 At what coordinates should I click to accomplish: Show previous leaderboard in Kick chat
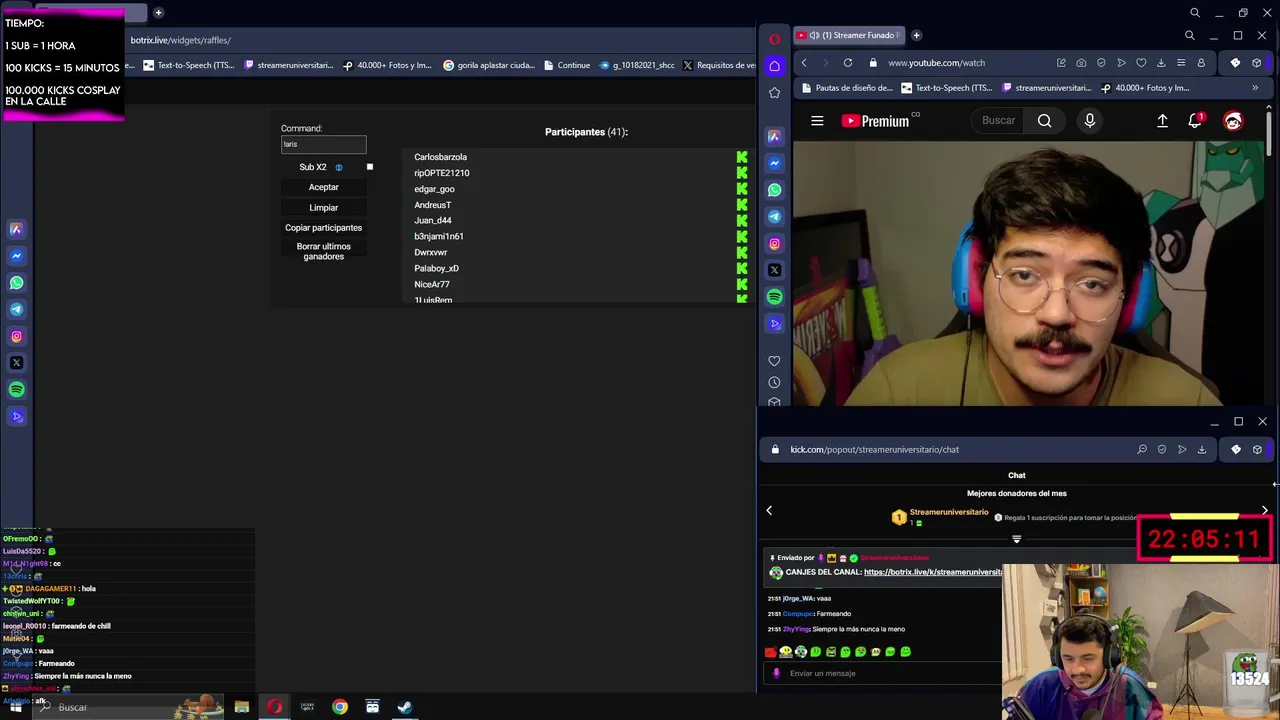click(769, 511)
